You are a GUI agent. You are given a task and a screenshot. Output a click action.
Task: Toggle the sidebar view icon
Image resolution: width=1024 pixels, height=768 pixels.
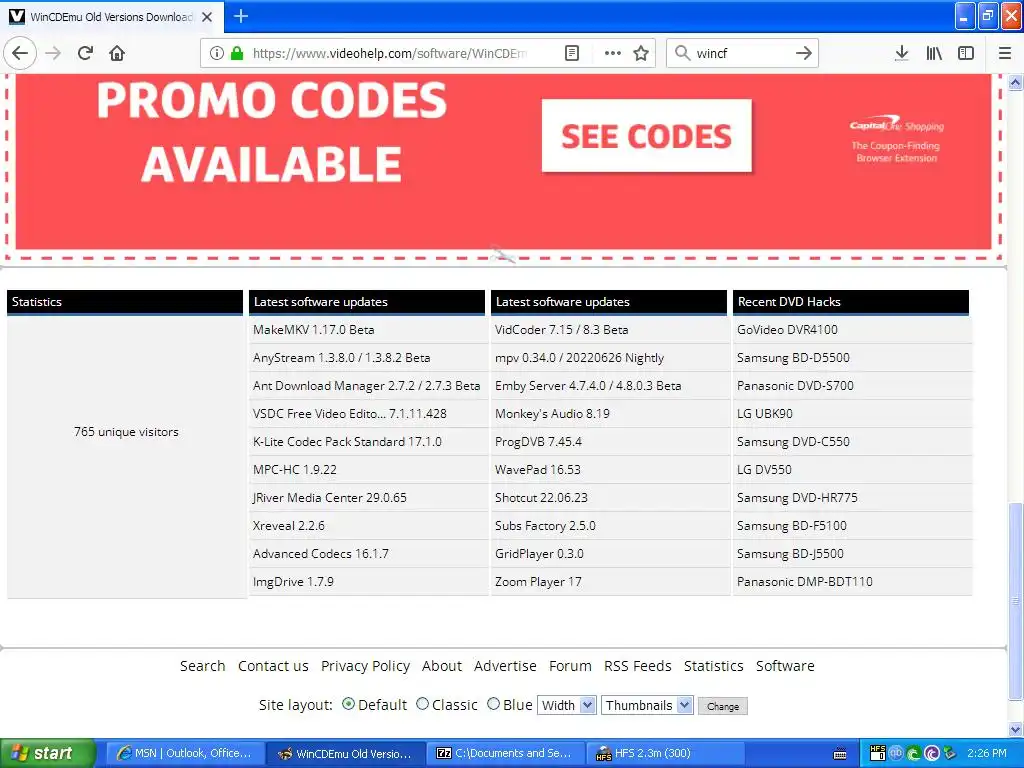tap(966, 53)
